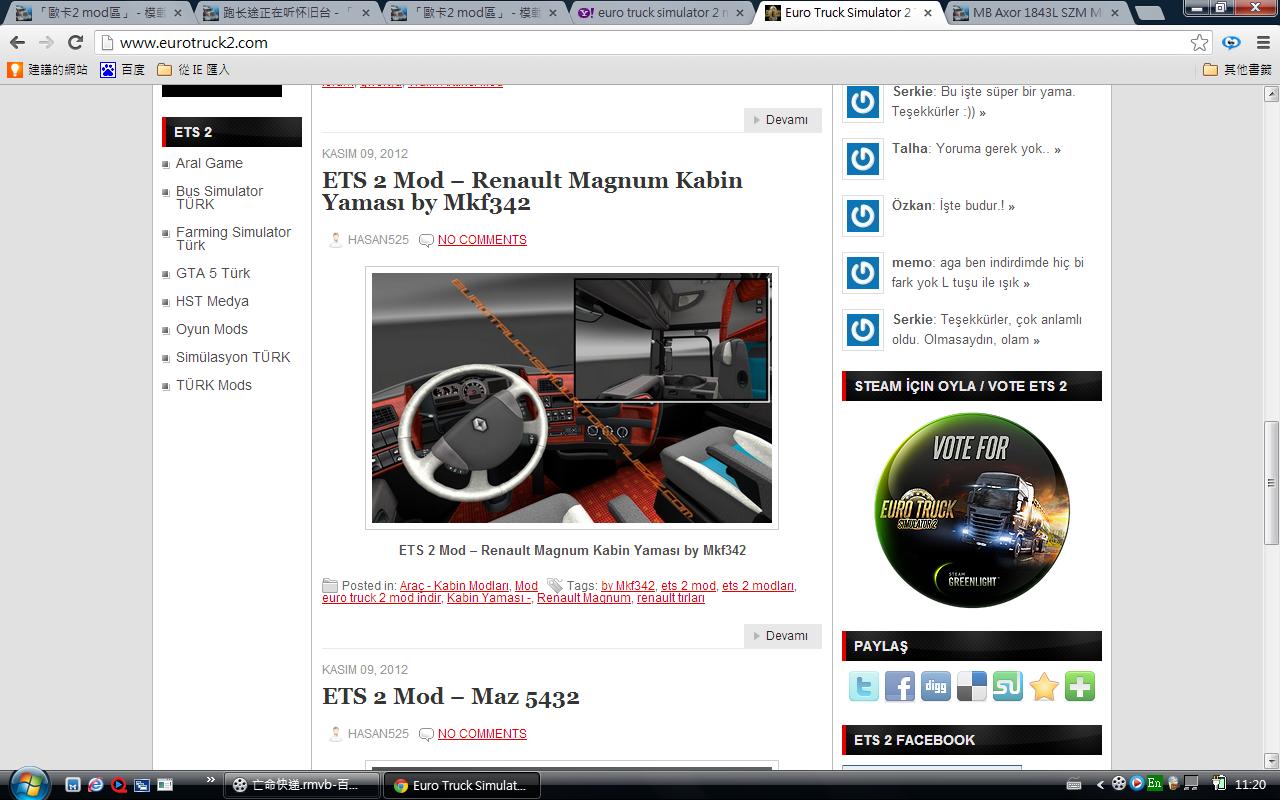Share via the StumbleUpon icon
This screenshot has height=800, width=1280.
(x=1007, y=686)
